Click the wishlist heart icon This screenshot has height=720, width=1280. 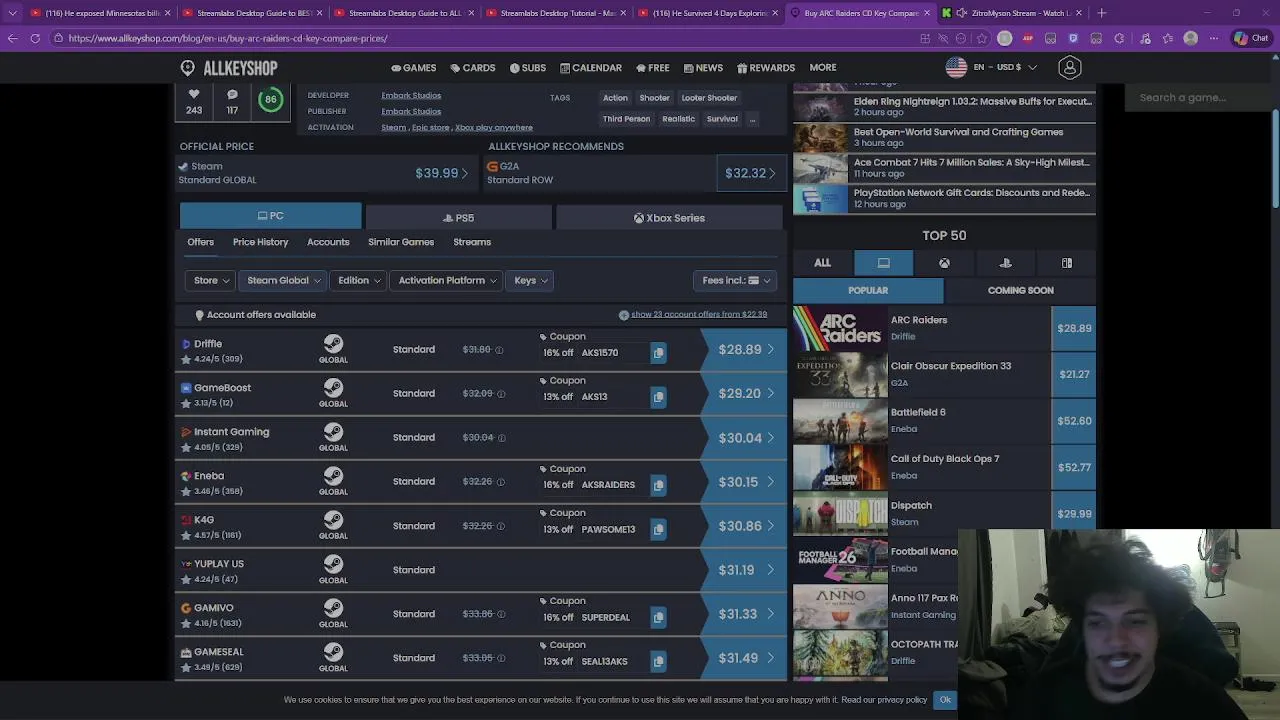click(x=194, y=95)
